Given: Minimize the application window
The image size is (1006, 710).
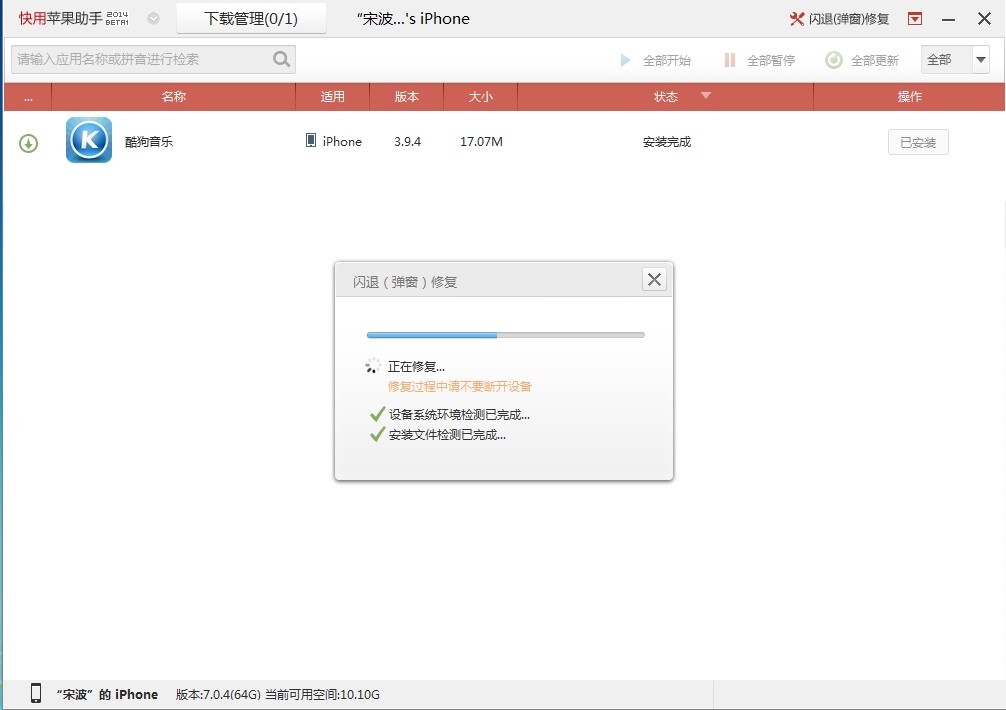Looking at the screenshot, I should point(948,19).
